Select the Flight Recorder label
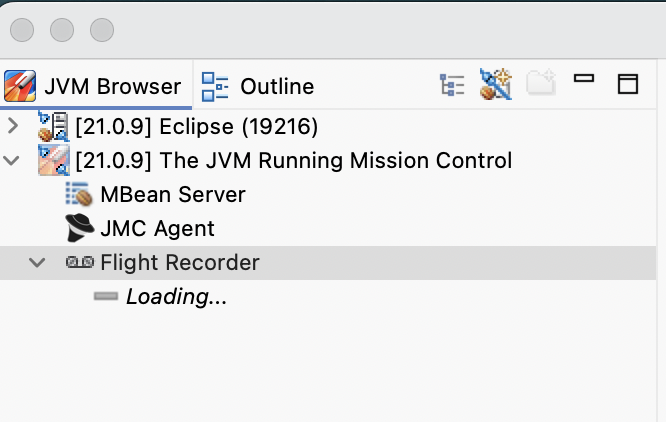 [179, 263]
